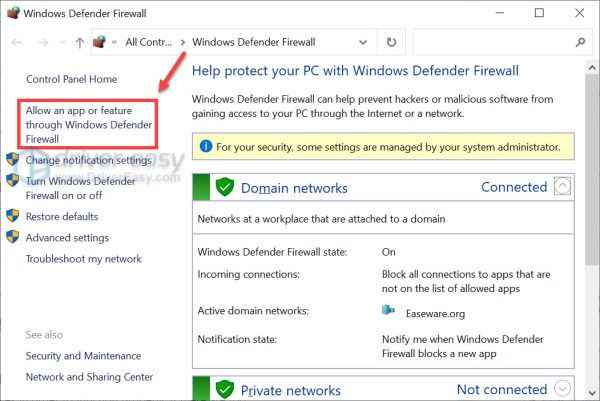
Task: Click the Back navigation arrow
Action: [x=14, y=43]
